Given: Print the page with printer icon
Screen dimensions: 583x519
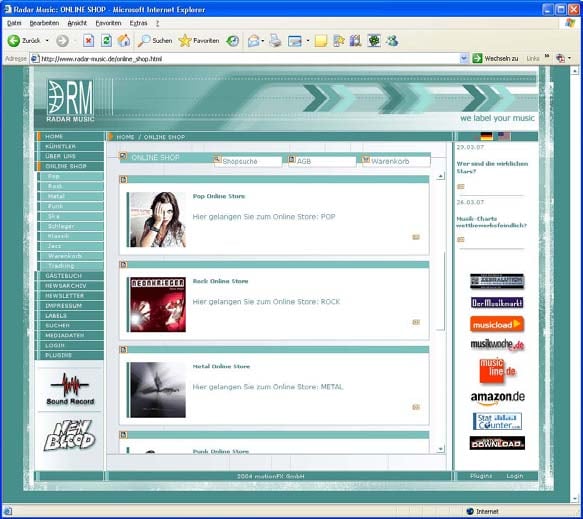Looking at the screenshot, I should (x=275, y=41).
